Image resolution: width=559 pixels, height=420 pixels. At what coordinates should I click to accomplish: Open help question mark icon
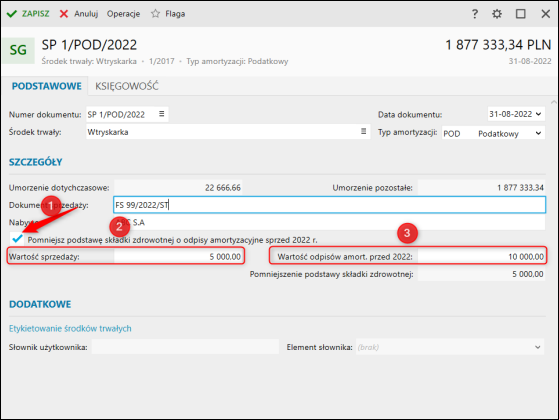pyautogui.click(x=475, y=14)
